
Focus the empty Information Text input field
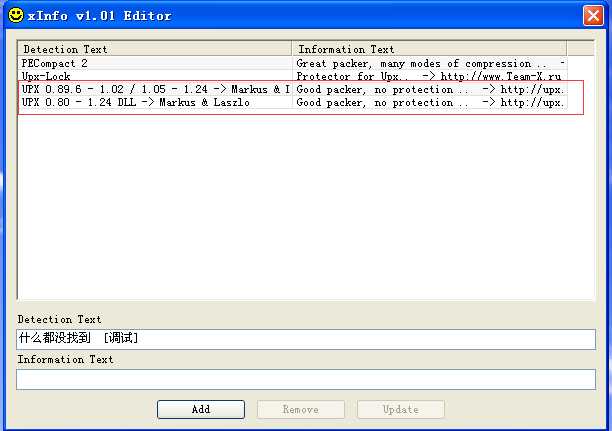(x=306, y=379)
